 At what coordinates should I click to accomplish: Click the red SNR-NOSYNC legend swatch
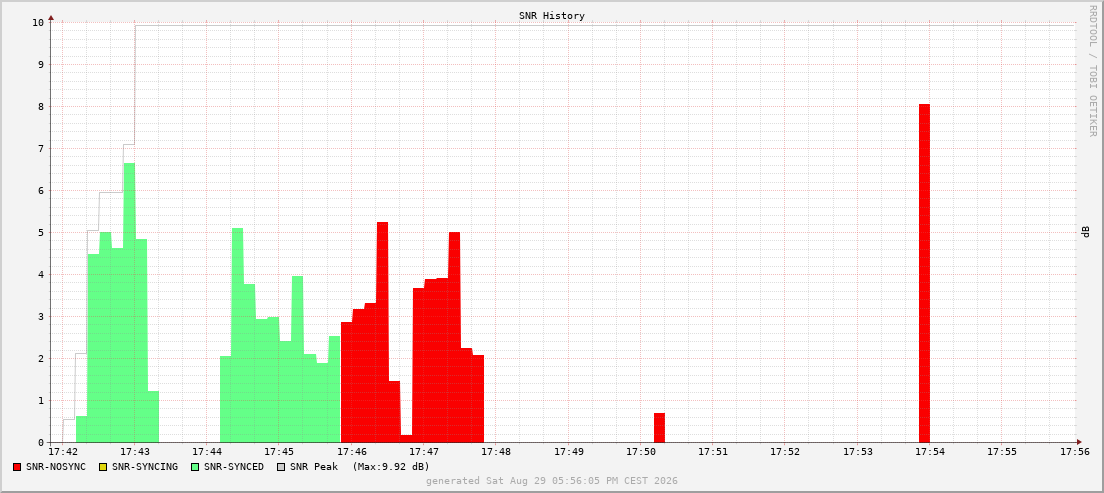tap(17, 467)
